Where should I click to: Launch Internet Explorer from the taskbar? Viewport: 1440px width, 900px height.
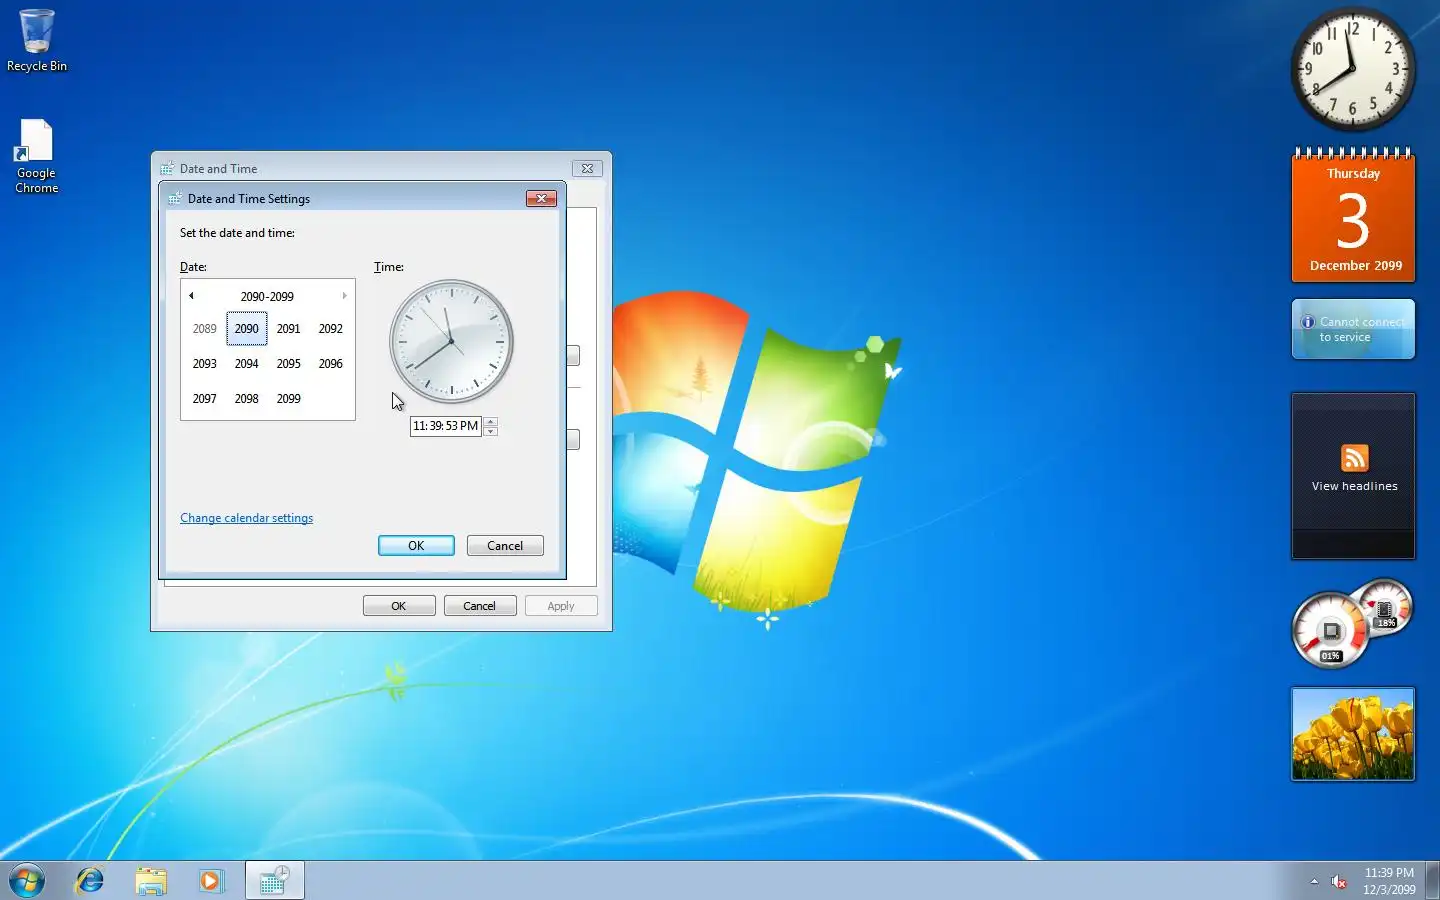(x=90, y=881)
